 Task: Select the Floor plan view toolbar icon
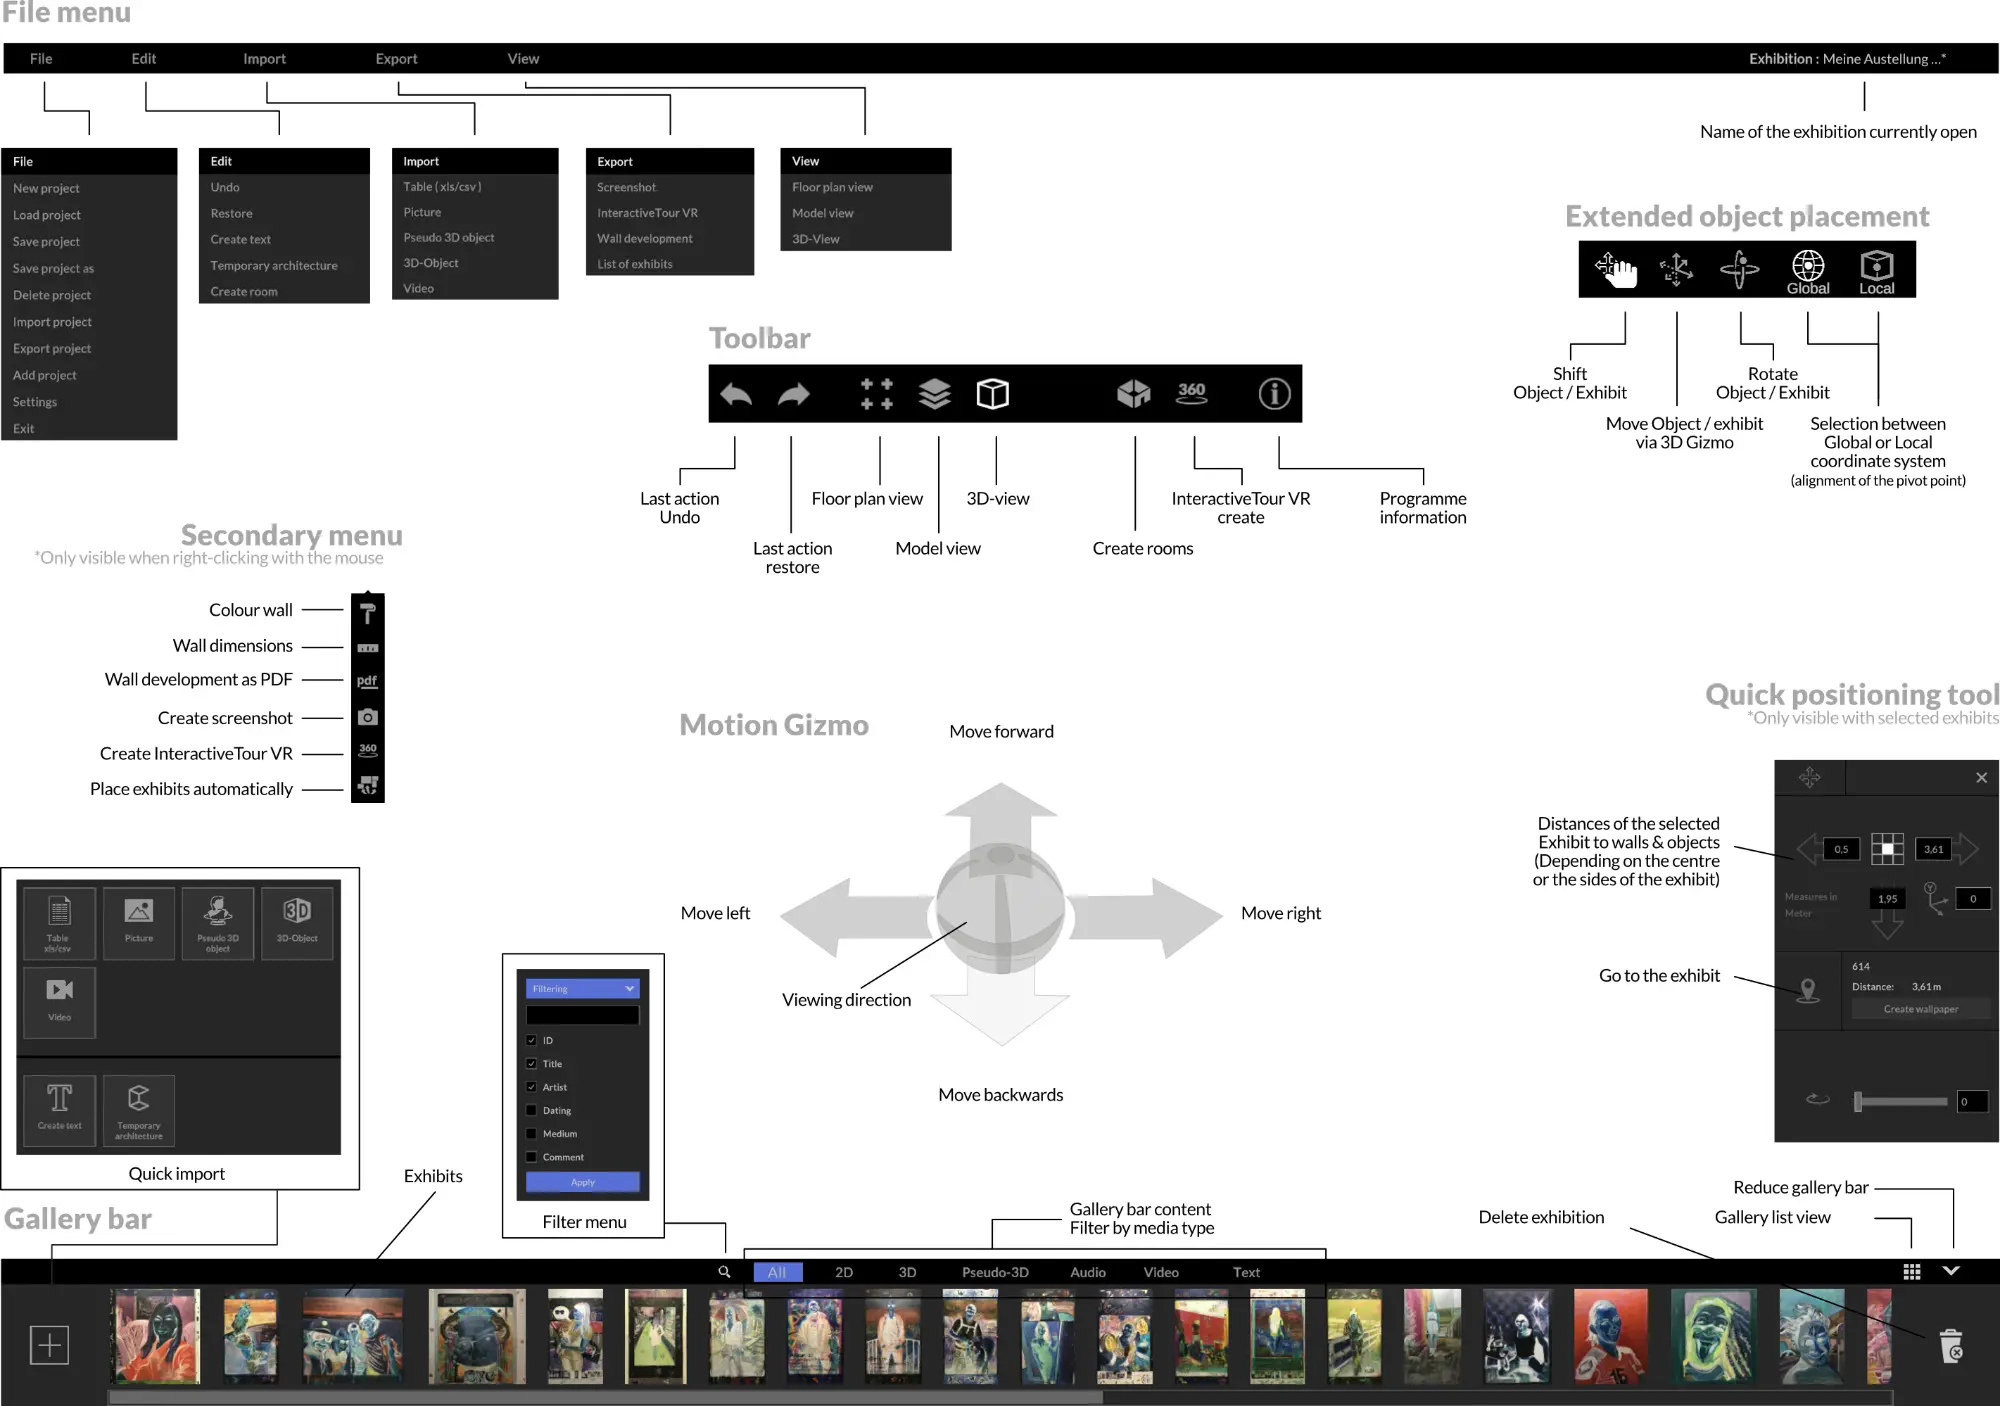coord(876,394)
